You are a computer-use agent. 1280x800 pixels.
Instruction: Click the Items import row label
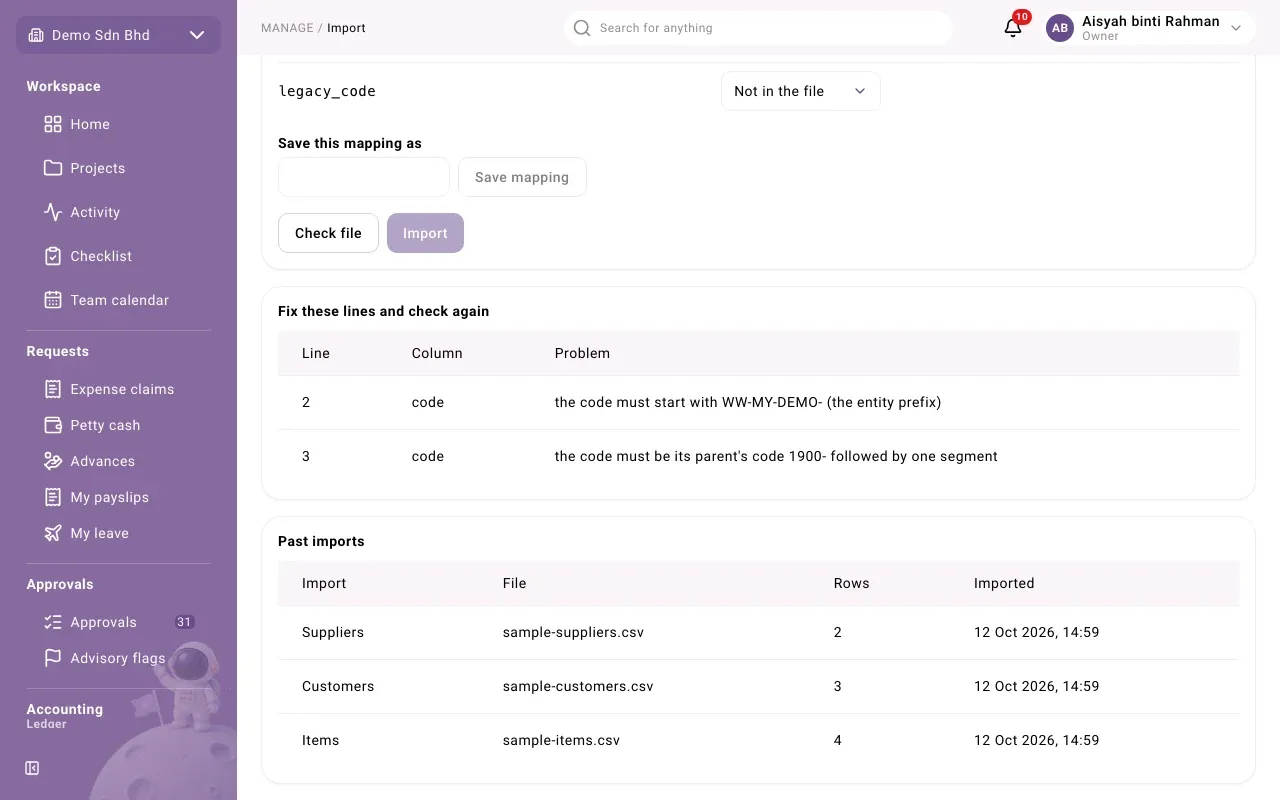coord(320,740)
